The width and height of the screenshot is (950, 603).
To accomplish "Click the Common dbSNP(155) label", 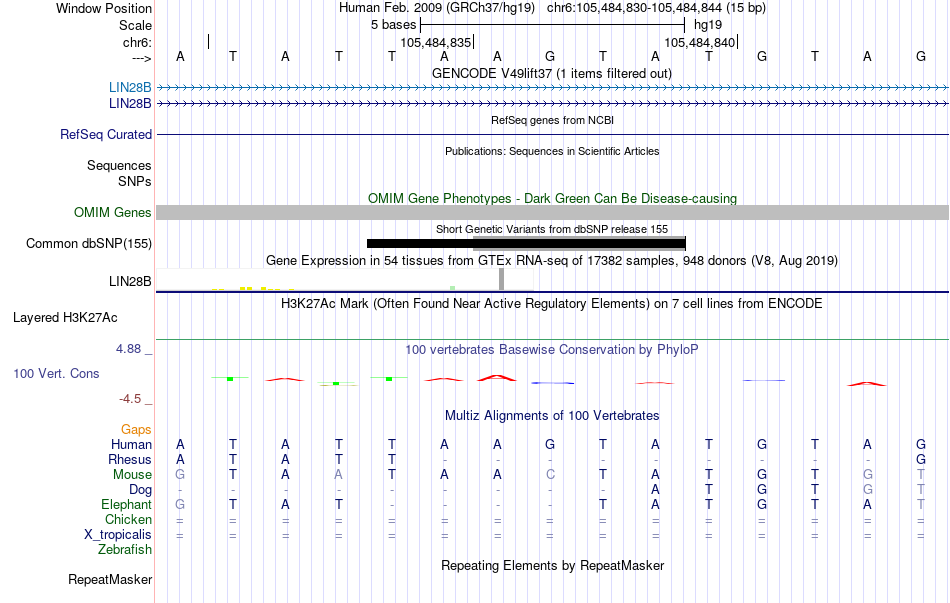I will click(x=88, y=244).
